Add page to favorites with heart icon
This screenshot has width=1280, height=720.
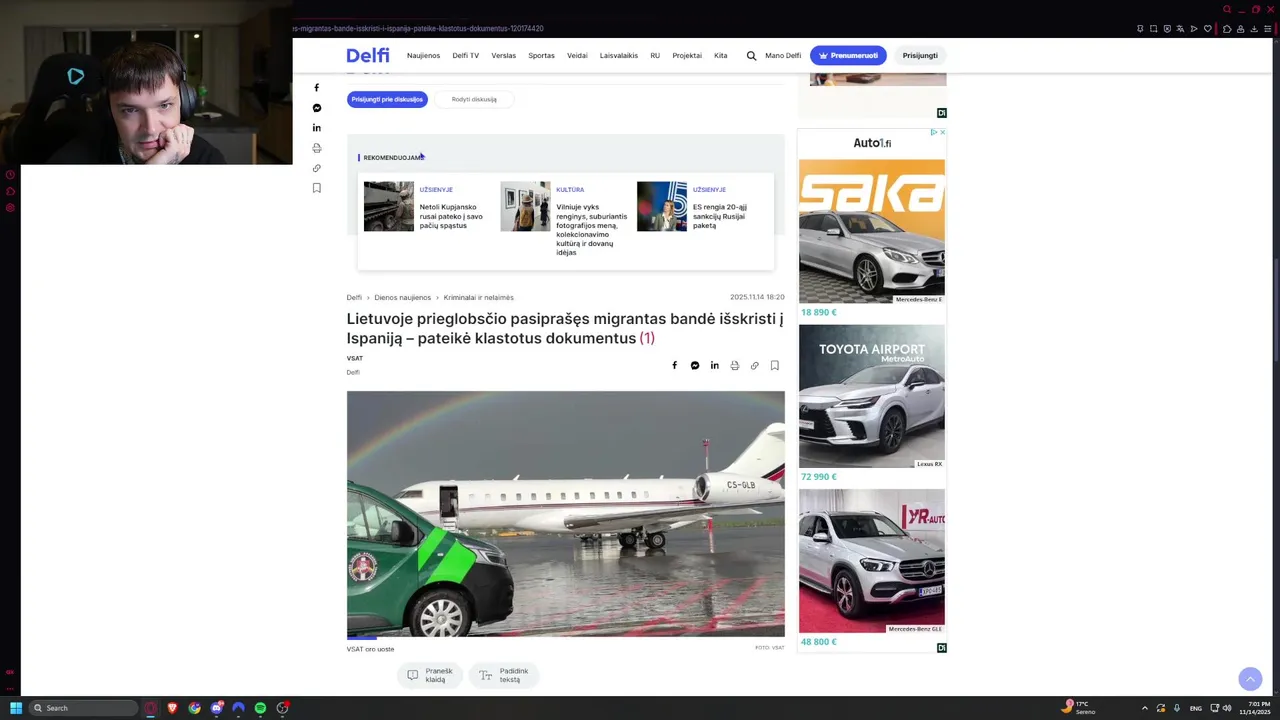click(x=1208, y=29)
